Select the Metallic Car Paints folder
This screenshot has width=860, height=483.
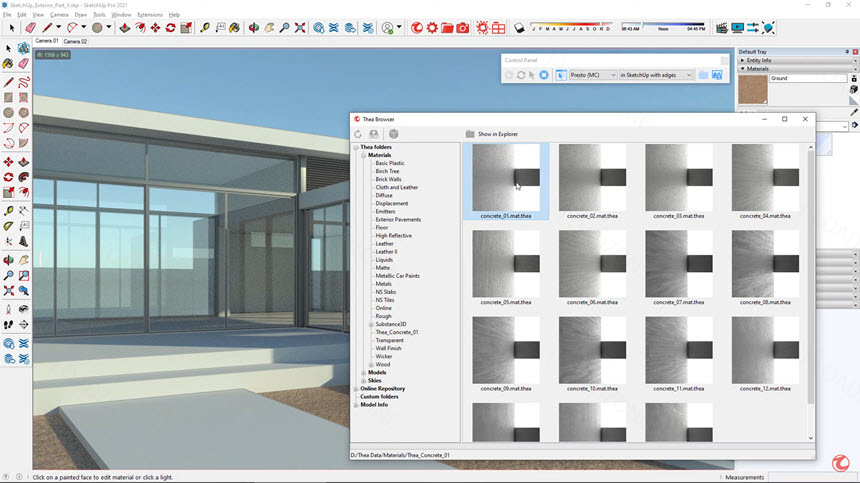(398, 276)
